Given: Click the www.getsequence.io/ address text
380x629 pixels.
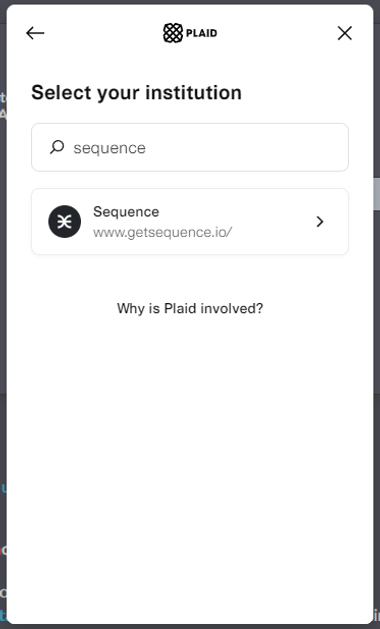Looking at the screenshot, I should [x=163, y=232].
